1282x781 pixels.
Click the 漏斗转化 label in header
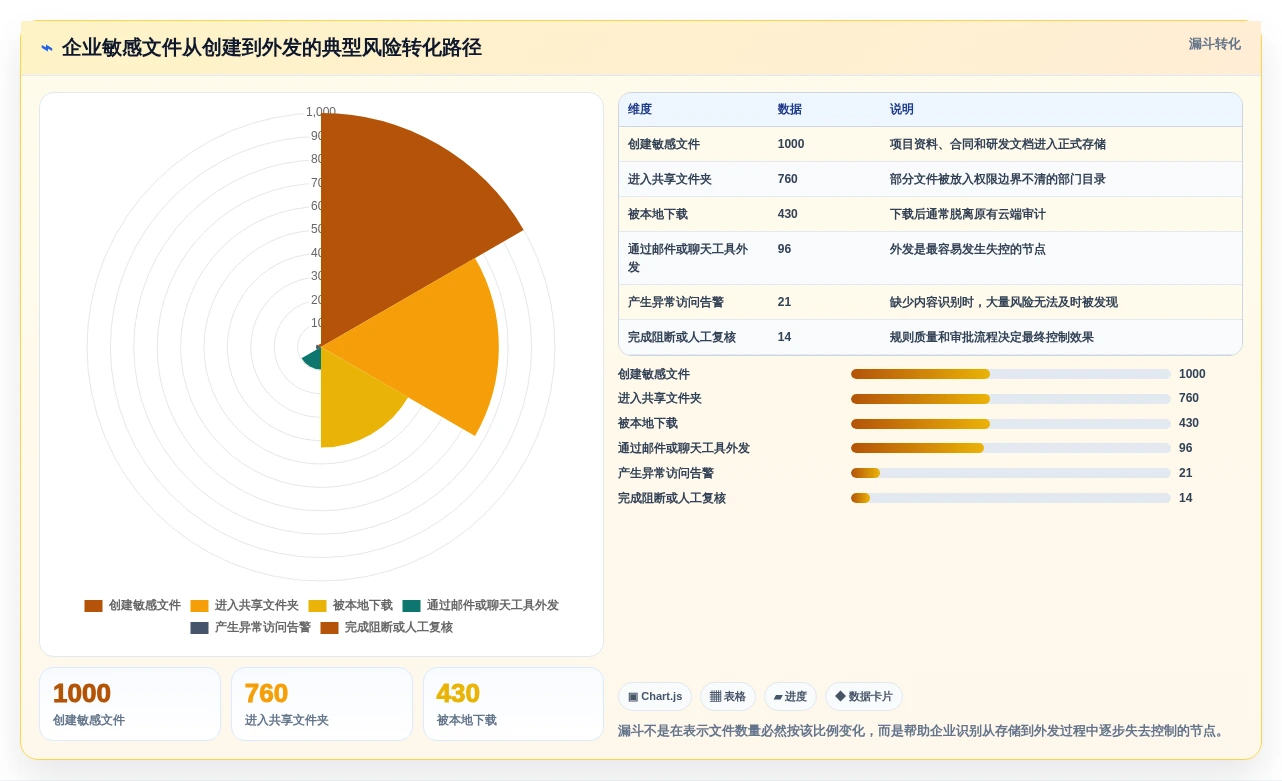1214,44
